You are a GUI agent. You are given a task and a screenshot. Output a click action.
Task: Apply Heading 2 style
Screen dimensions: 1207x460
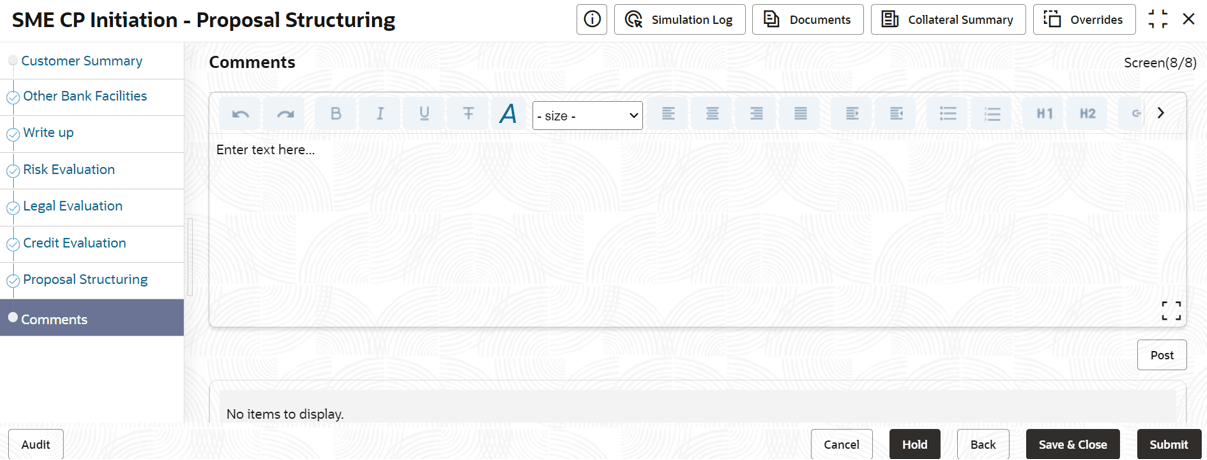click(1088, 114)
